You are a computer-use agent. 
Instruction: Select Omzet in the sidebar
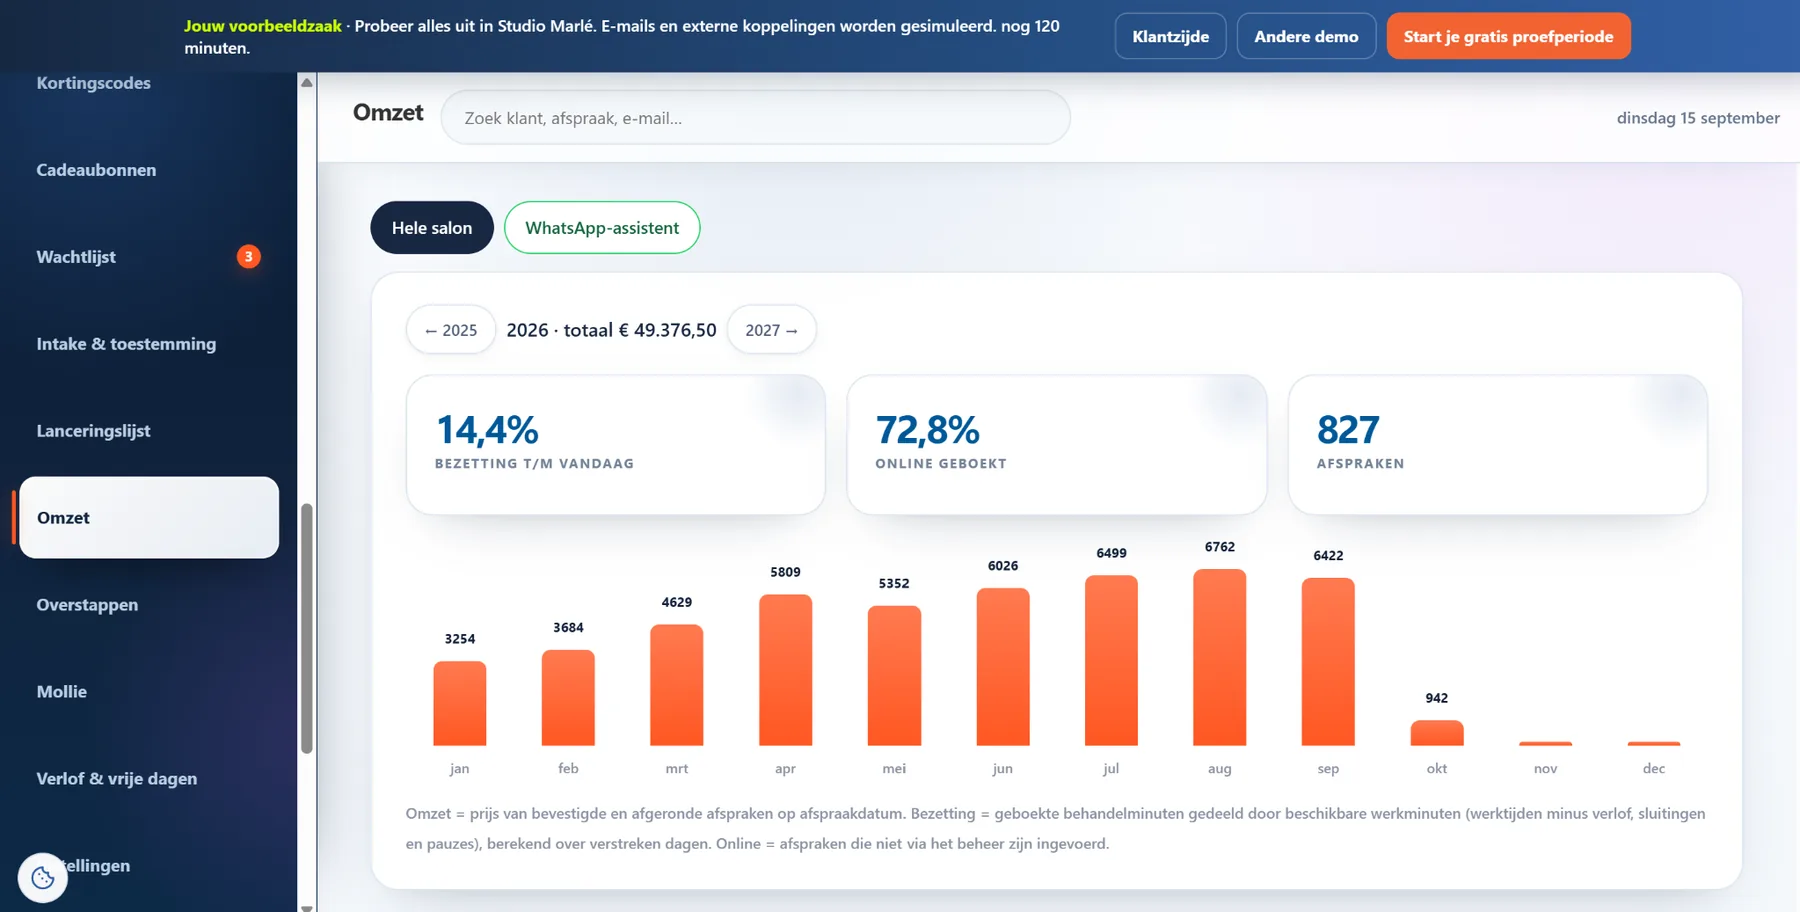149,518
